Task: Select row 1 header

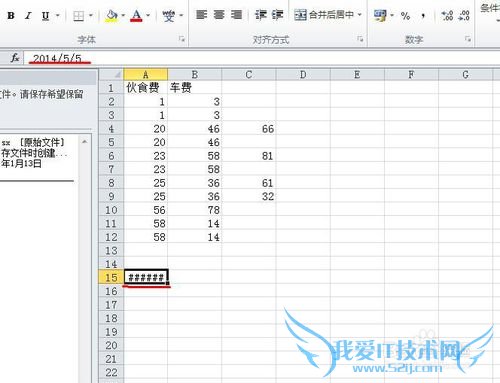Action: [x=111, y=88]
